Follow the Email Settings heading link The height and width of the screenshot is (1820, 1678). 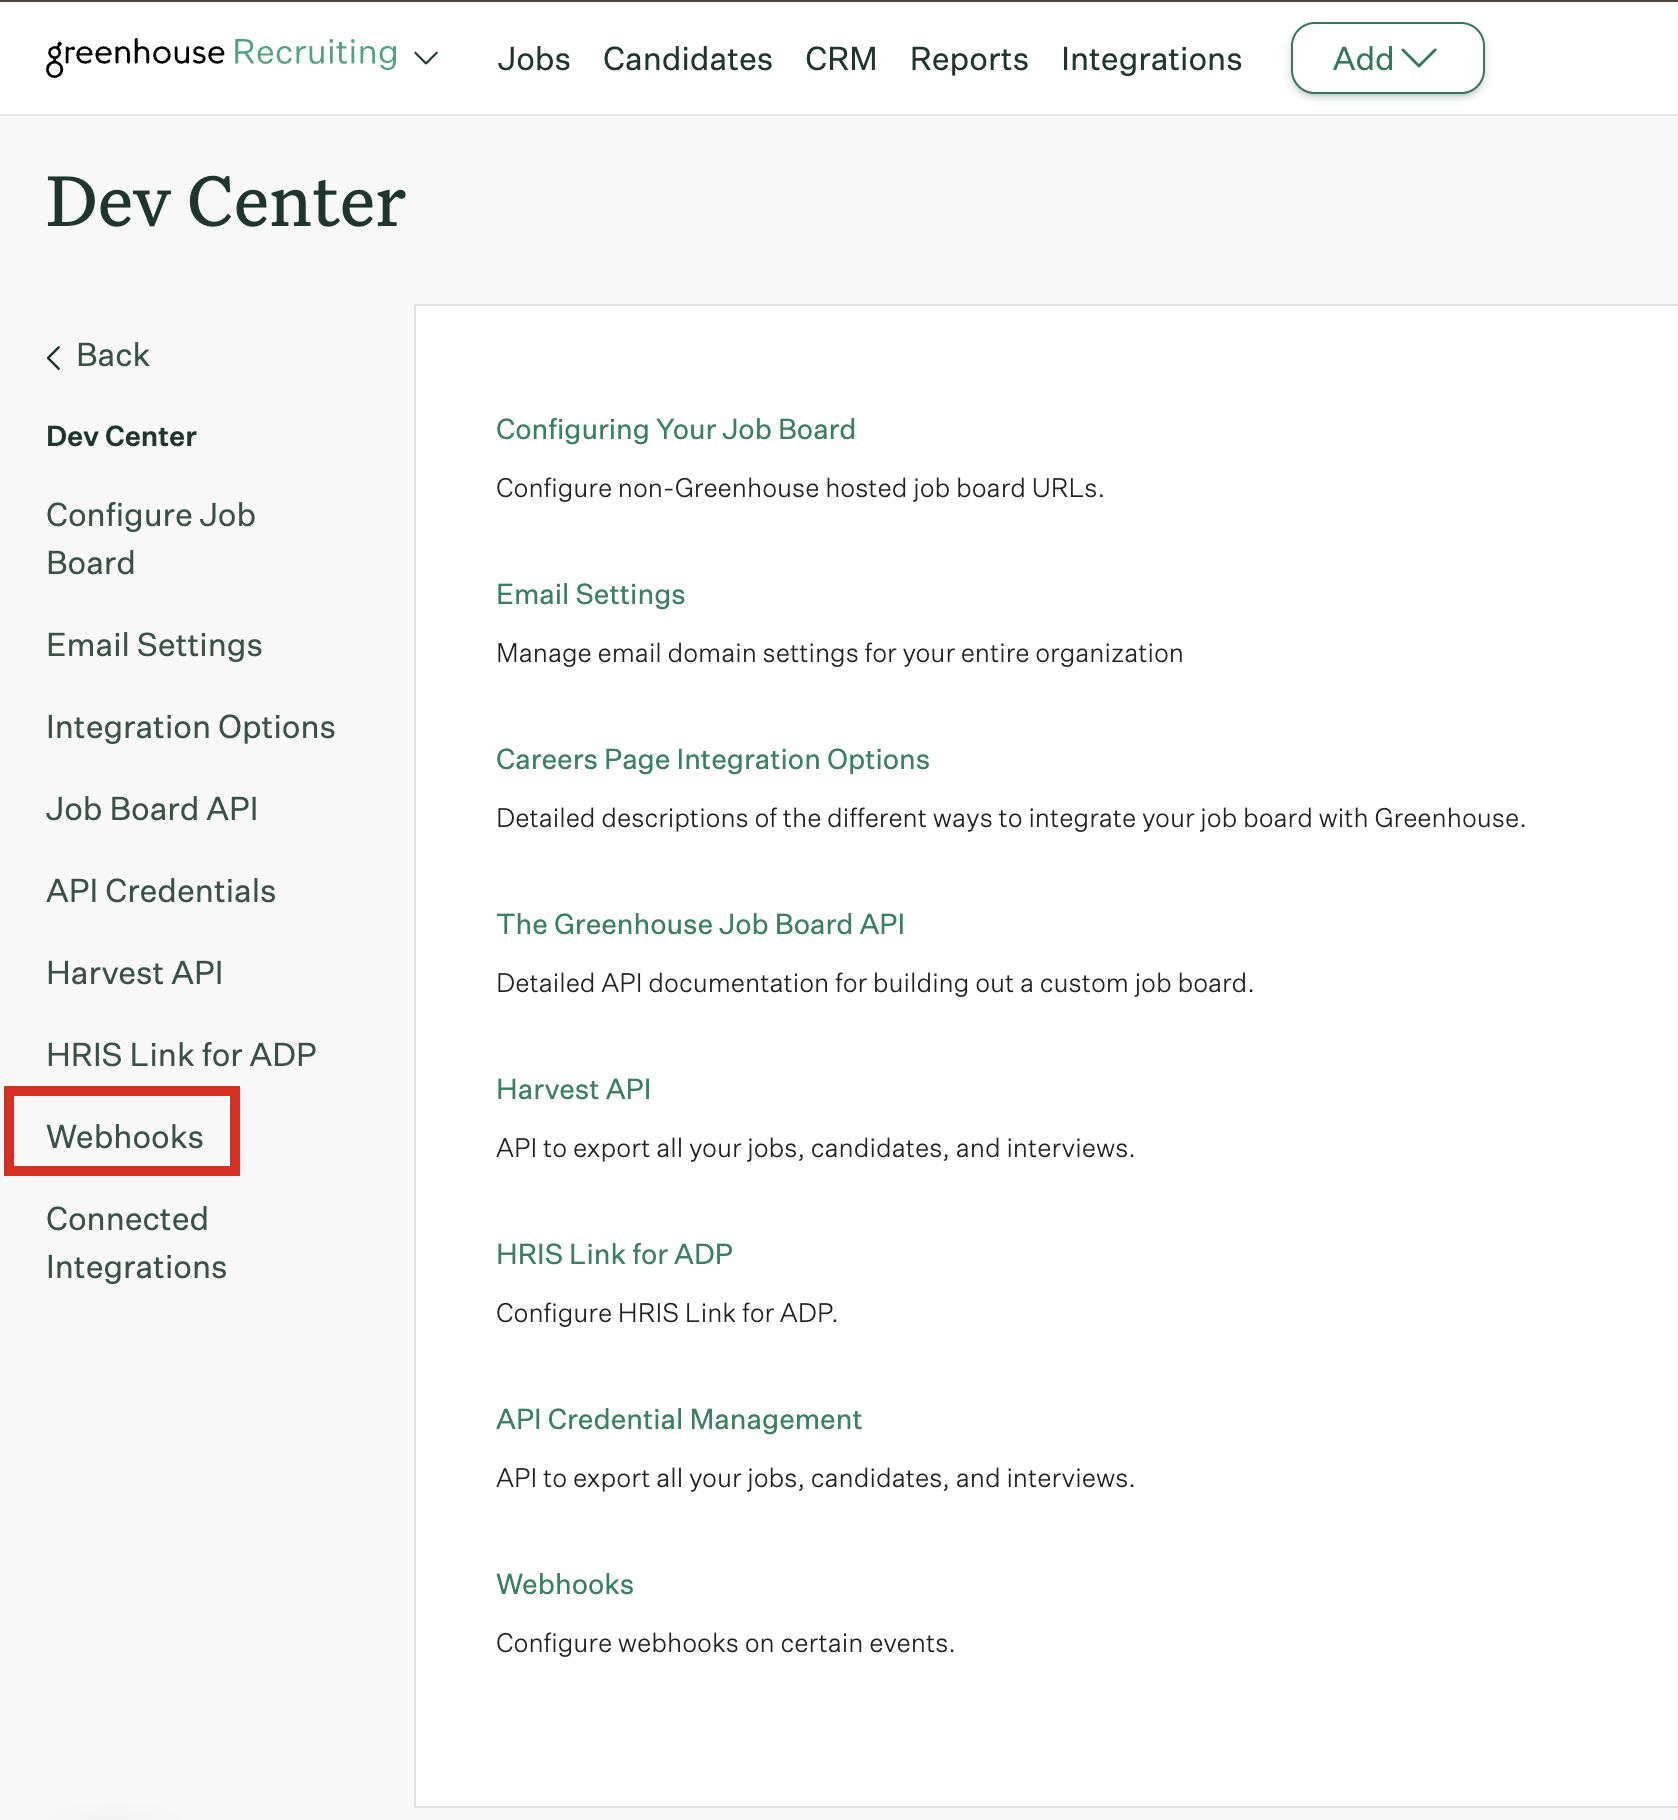591,594
